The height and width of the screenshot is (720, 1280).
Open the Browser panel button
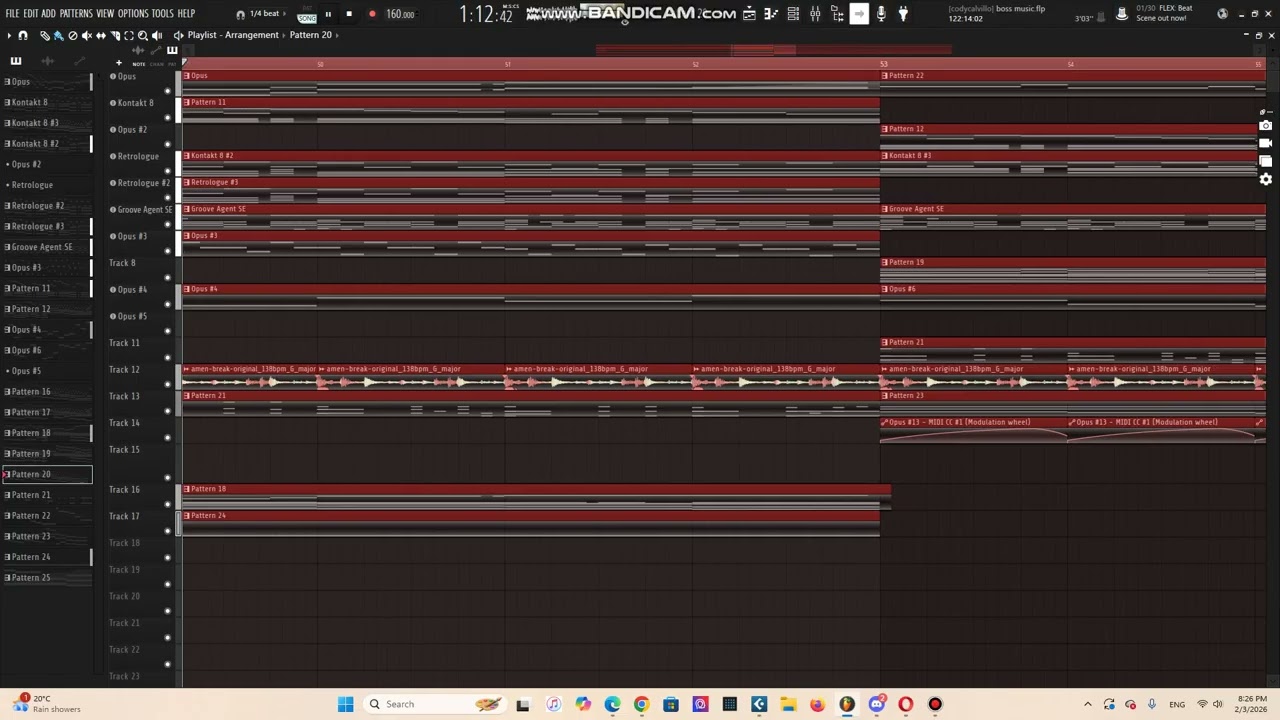tap(837, 14)
